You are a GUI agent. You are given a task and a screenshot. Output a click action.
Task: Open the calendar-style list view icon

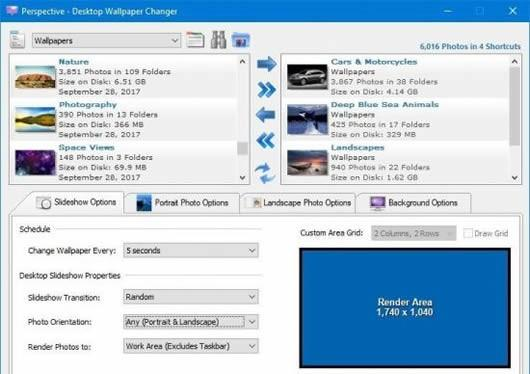tap(195, 40)
